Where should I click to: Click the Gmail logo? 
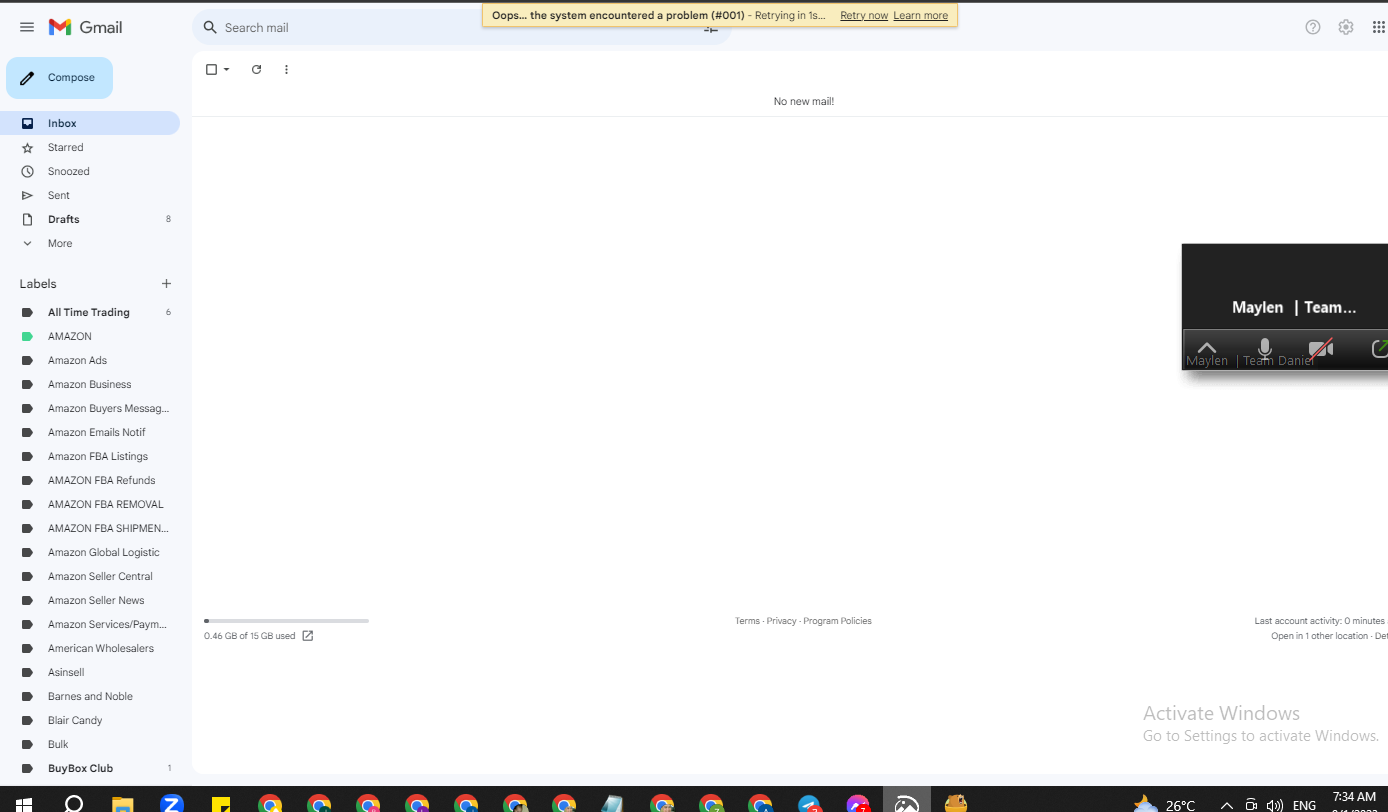point(86,27)
